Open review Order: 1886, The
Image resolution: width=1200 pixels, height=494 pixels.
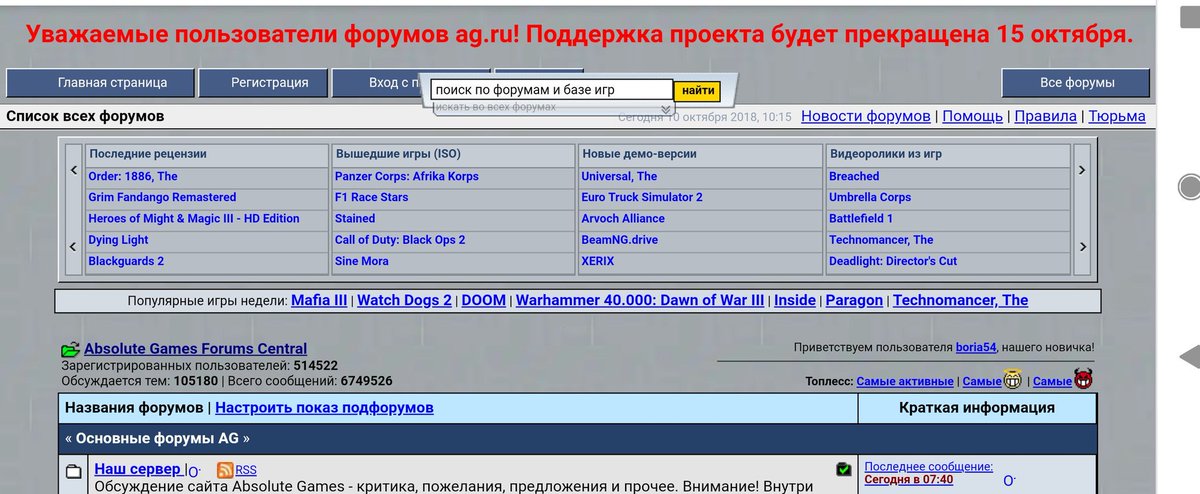point(133,176)
